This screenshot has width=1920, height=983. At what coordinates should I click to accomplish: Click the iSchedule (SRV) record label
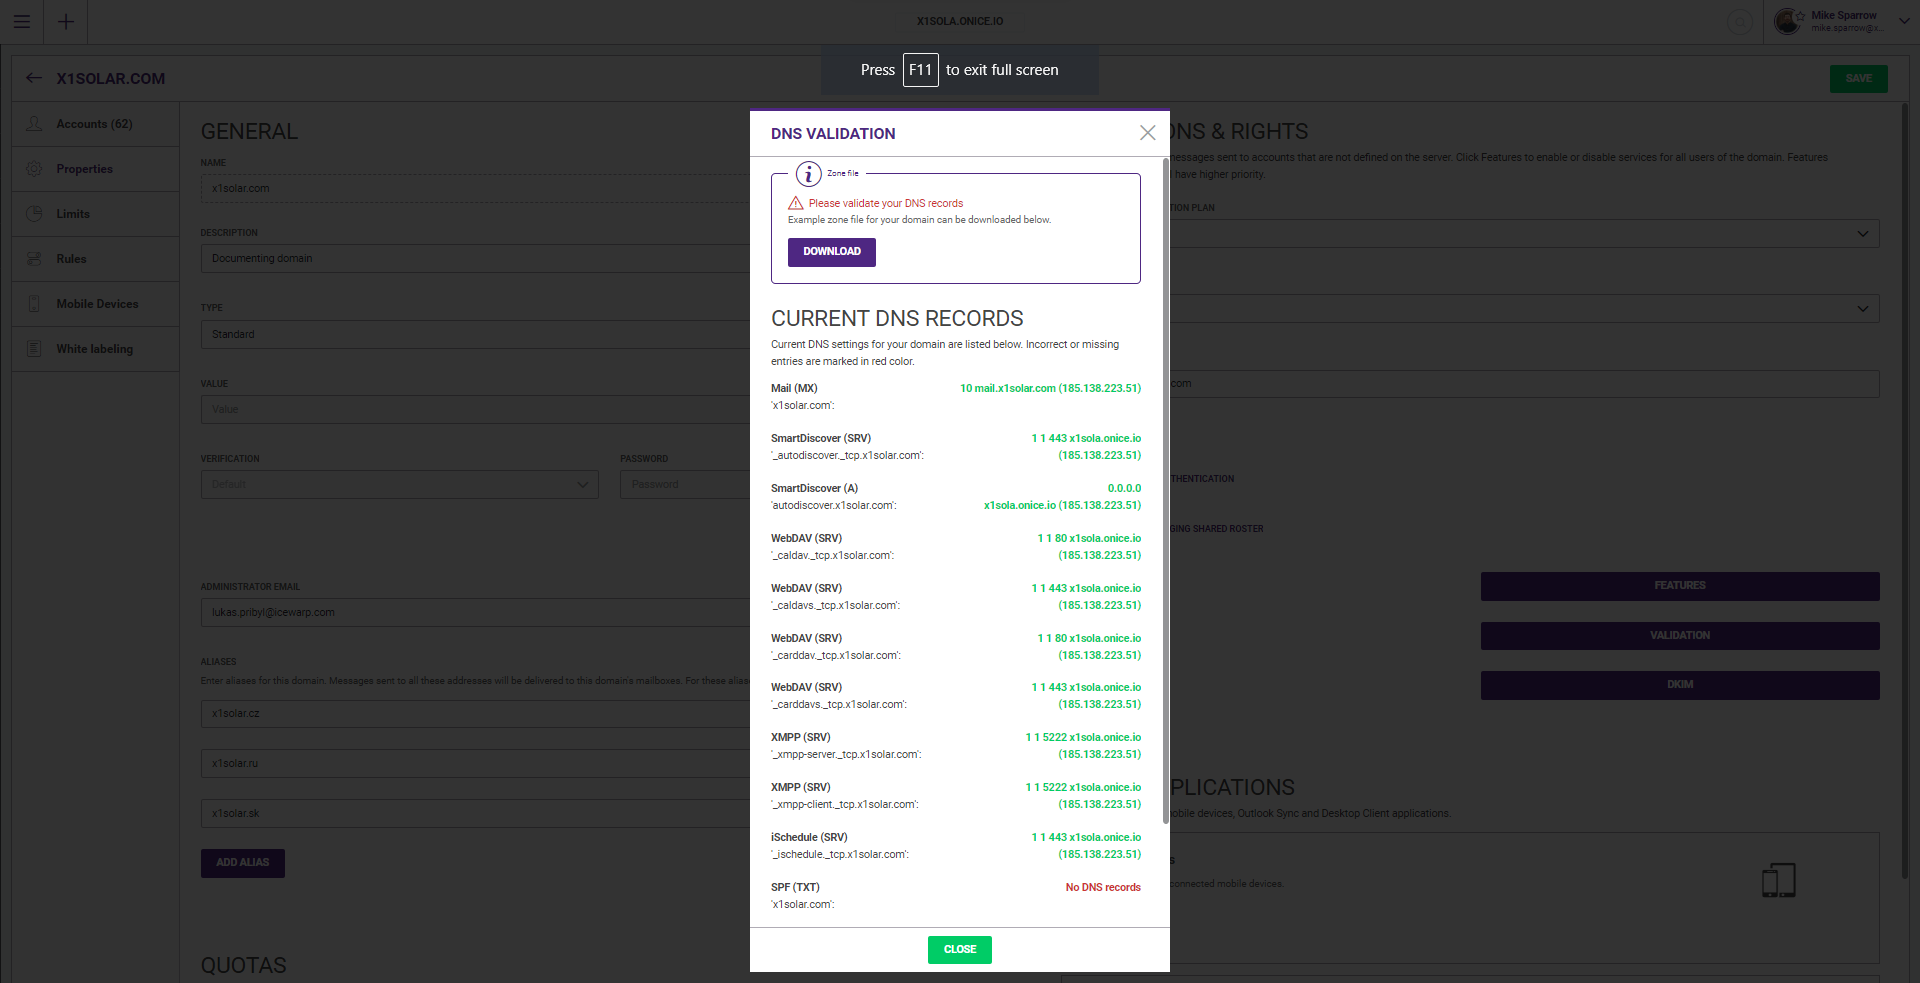click(x=809, y=837)
